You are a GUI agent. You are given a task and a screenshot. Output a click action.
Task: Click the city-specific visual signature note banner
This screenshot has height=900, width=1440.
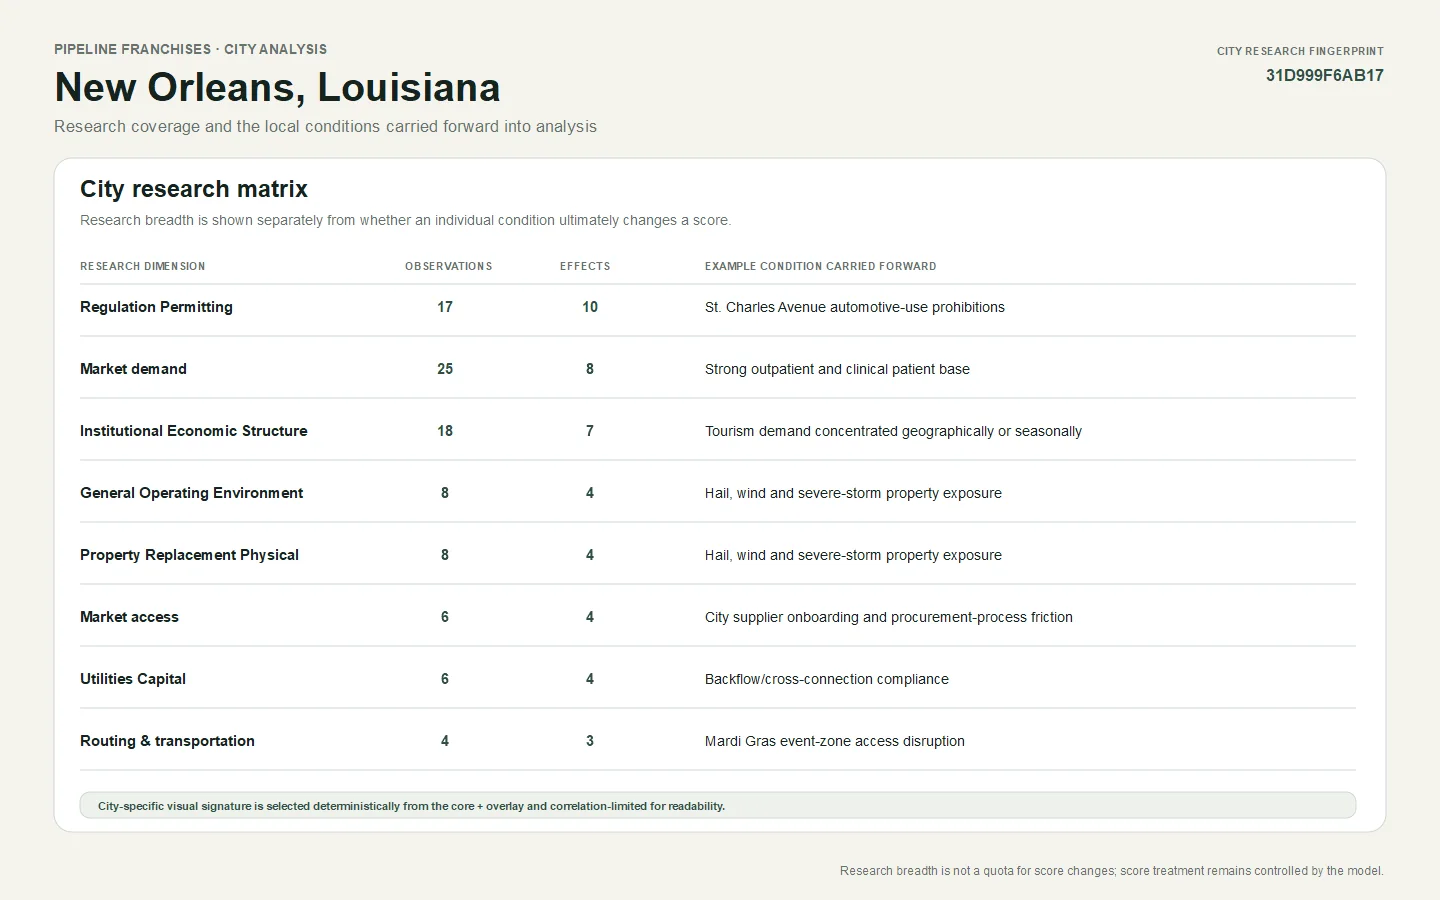(718, 806)
